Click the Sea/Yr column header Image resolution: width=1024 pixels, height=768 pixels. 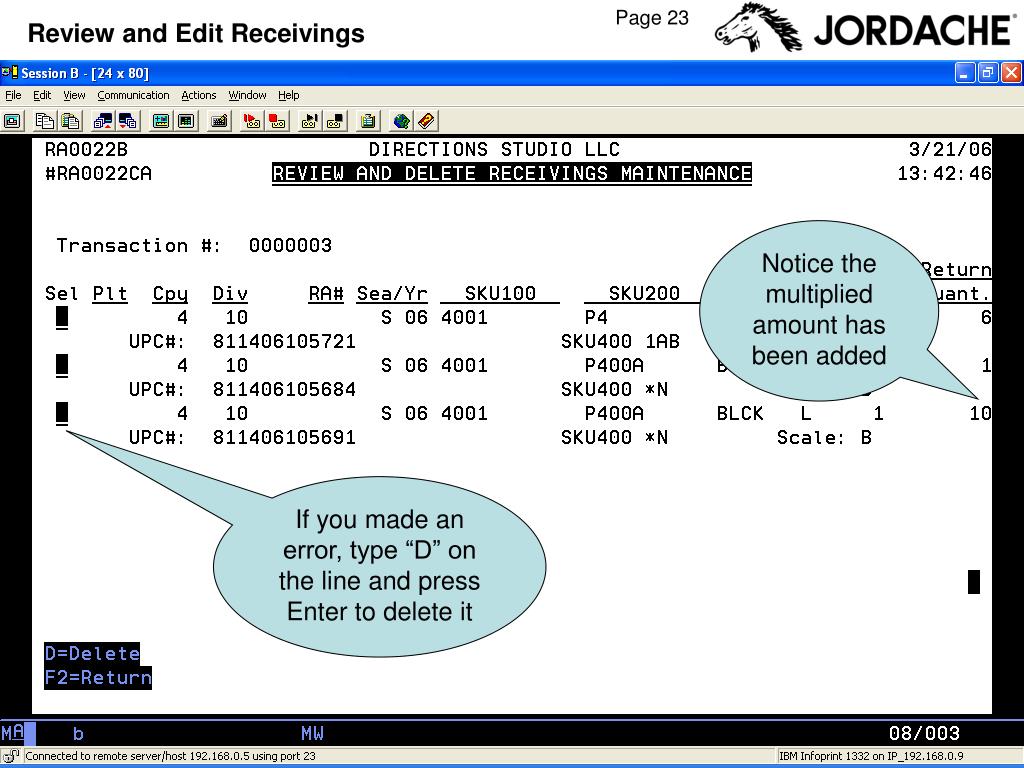[x=392, y=294]
